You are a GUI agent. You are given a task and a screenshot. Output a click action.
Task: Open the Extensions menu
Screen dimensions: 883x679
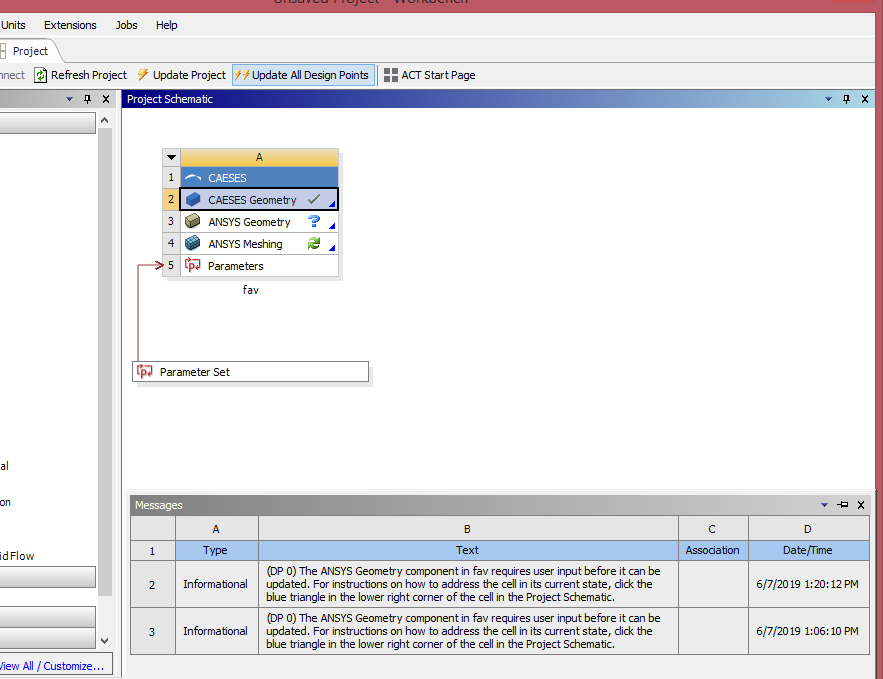tap(70, 25)
